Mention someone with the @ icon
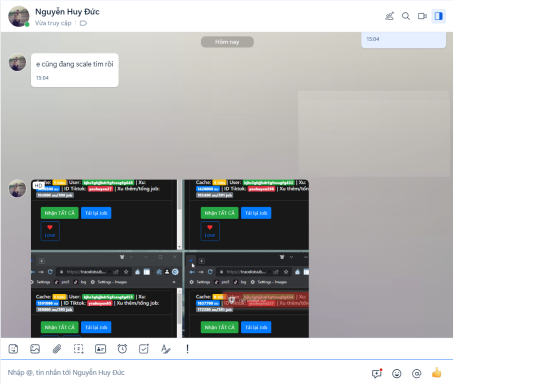Viewport: 539px width, 384px height. click(x=417, y=373)
